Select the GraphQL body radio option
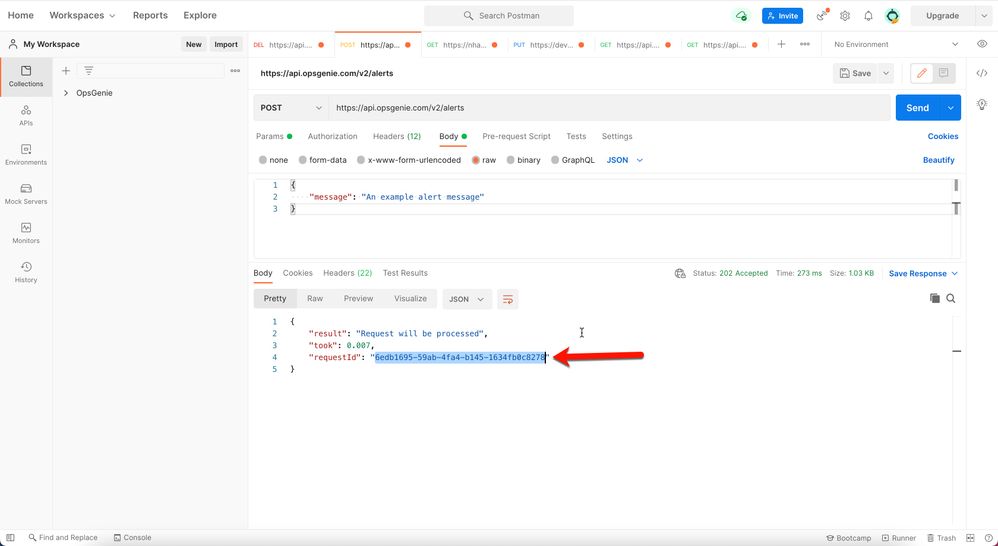This screenshot has height=546, width=998. (x=555, y=160)
